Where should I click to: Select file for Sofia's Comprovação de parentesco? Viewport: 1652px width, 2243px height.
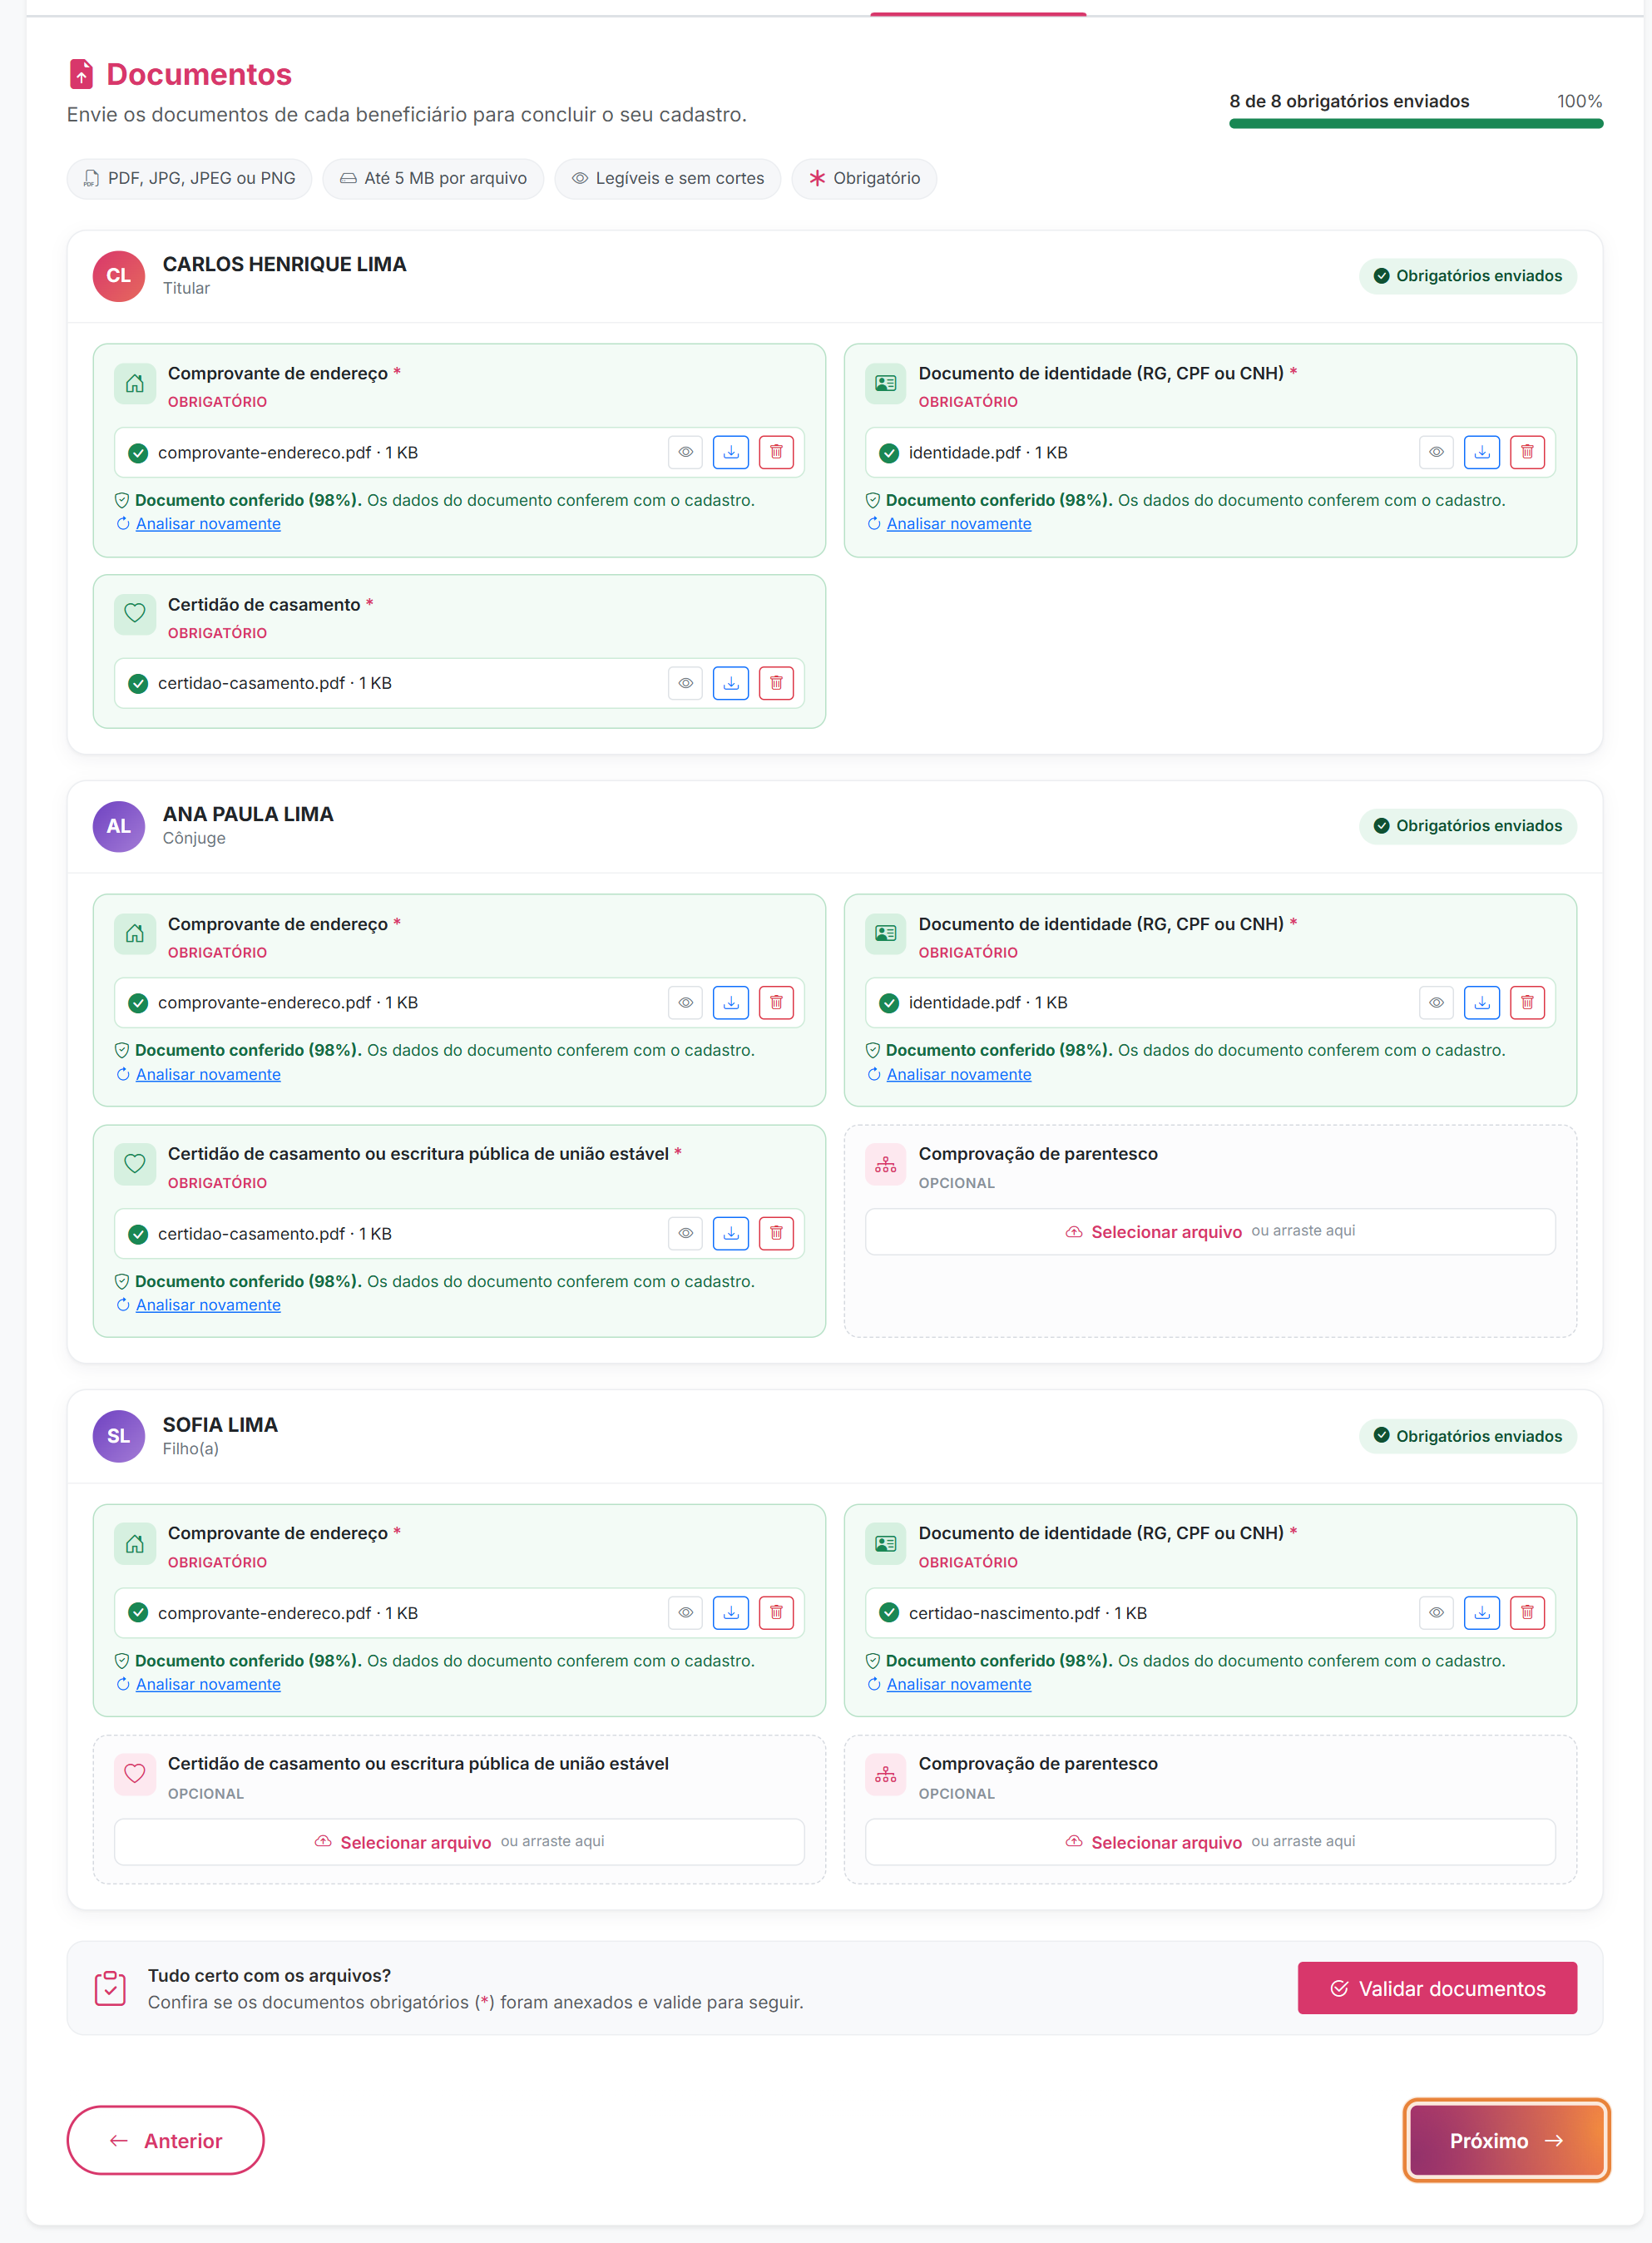pos(1210,1841)
